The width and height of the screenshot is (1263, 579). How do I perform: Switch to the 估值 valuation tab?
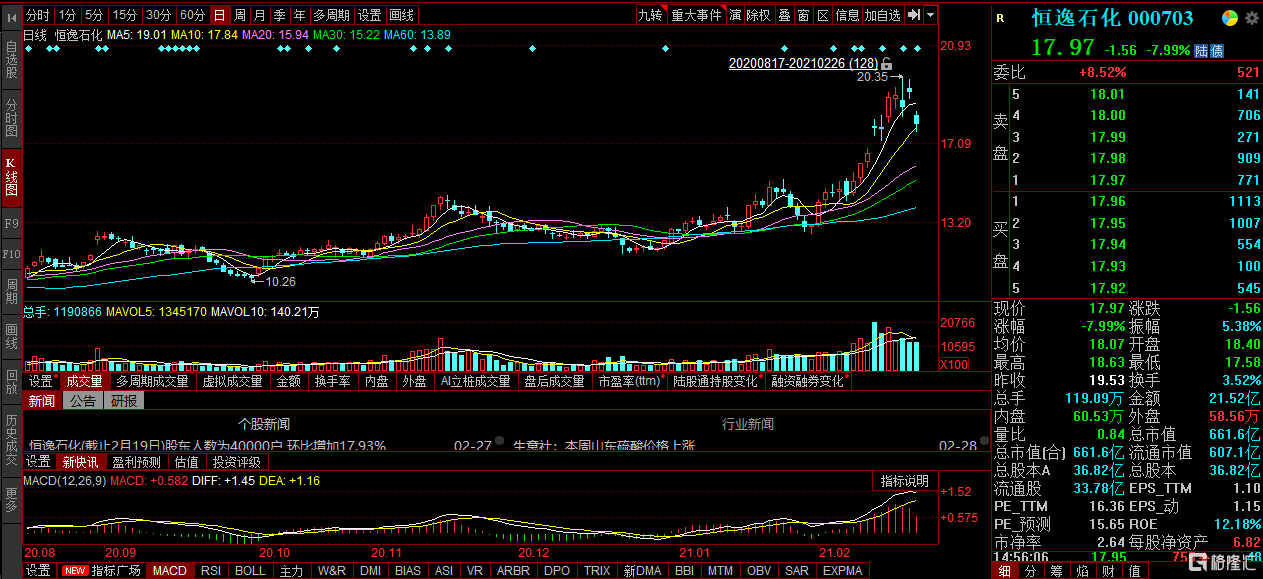click(x=187, y=462)
